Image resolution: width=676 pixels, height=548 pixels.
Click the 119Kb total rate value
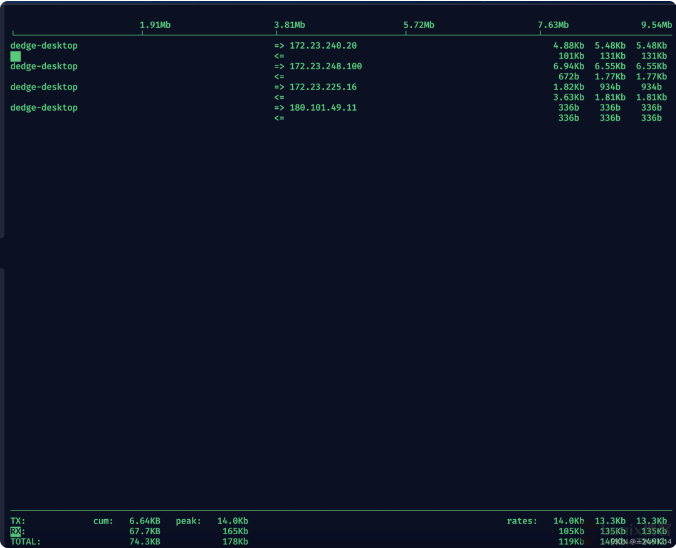[571, 542]
